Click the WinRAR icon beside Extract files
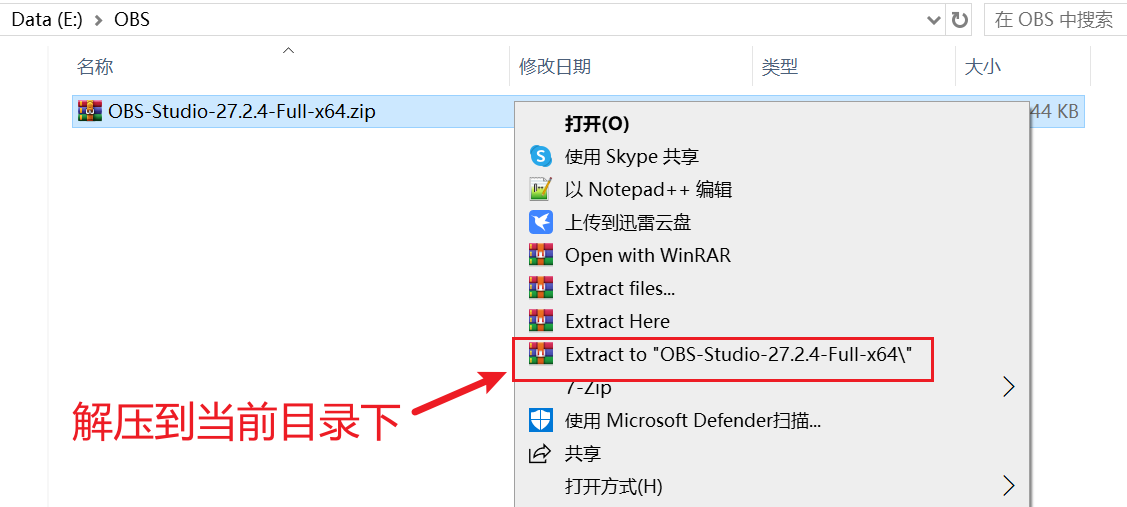Viewport: 1127px width, 507px height. point(541,288)
